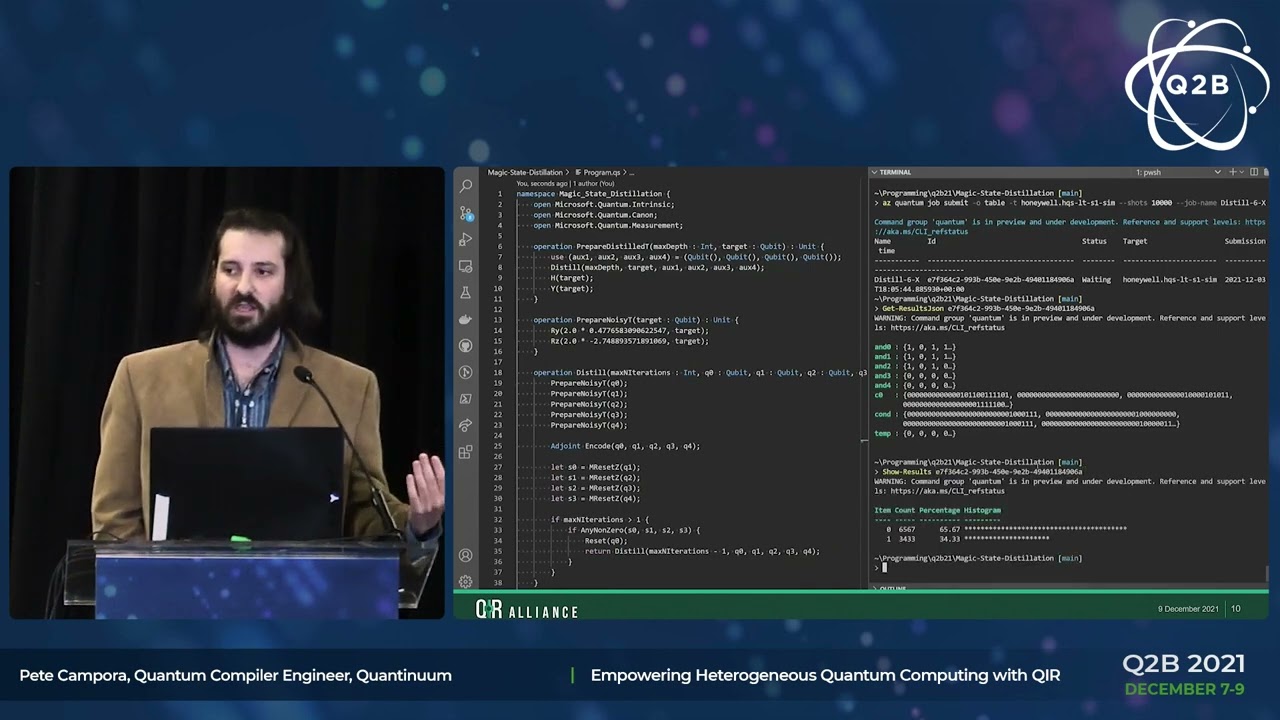Image resolution: width=1280 pixels, height=720 pixels.
Task: Click 'open Microsoft.Quantum.Canon;' line
Action: 596,215
